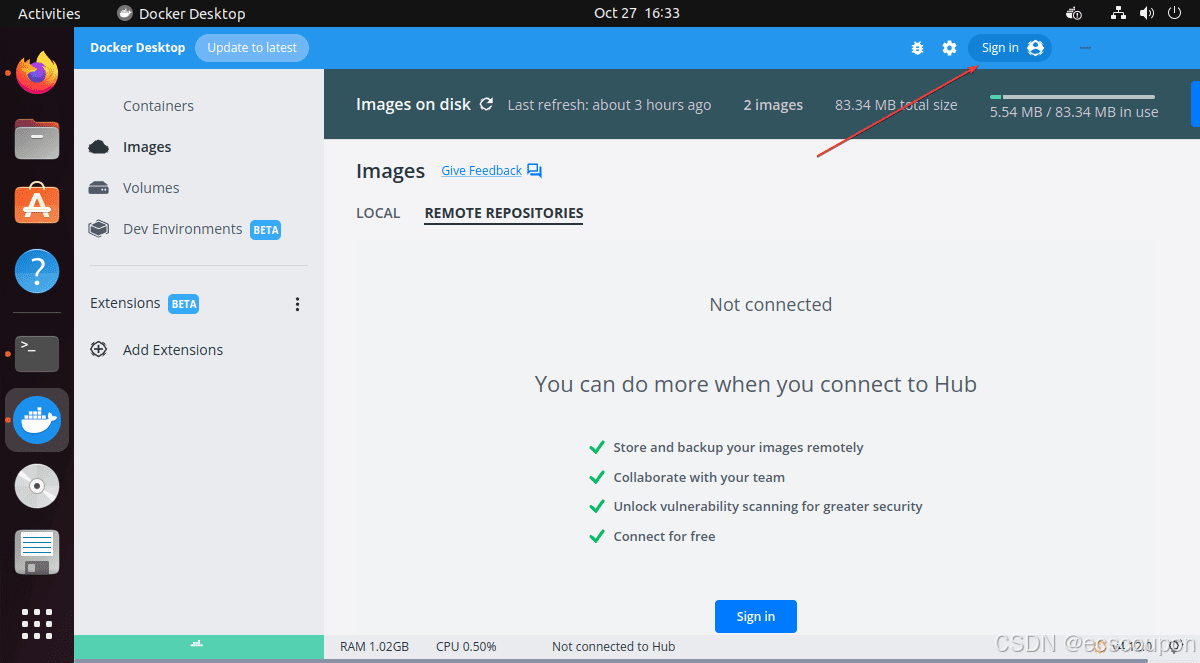Select the REMOTE REPOSITORIES tab

click(x=504, y=213)
